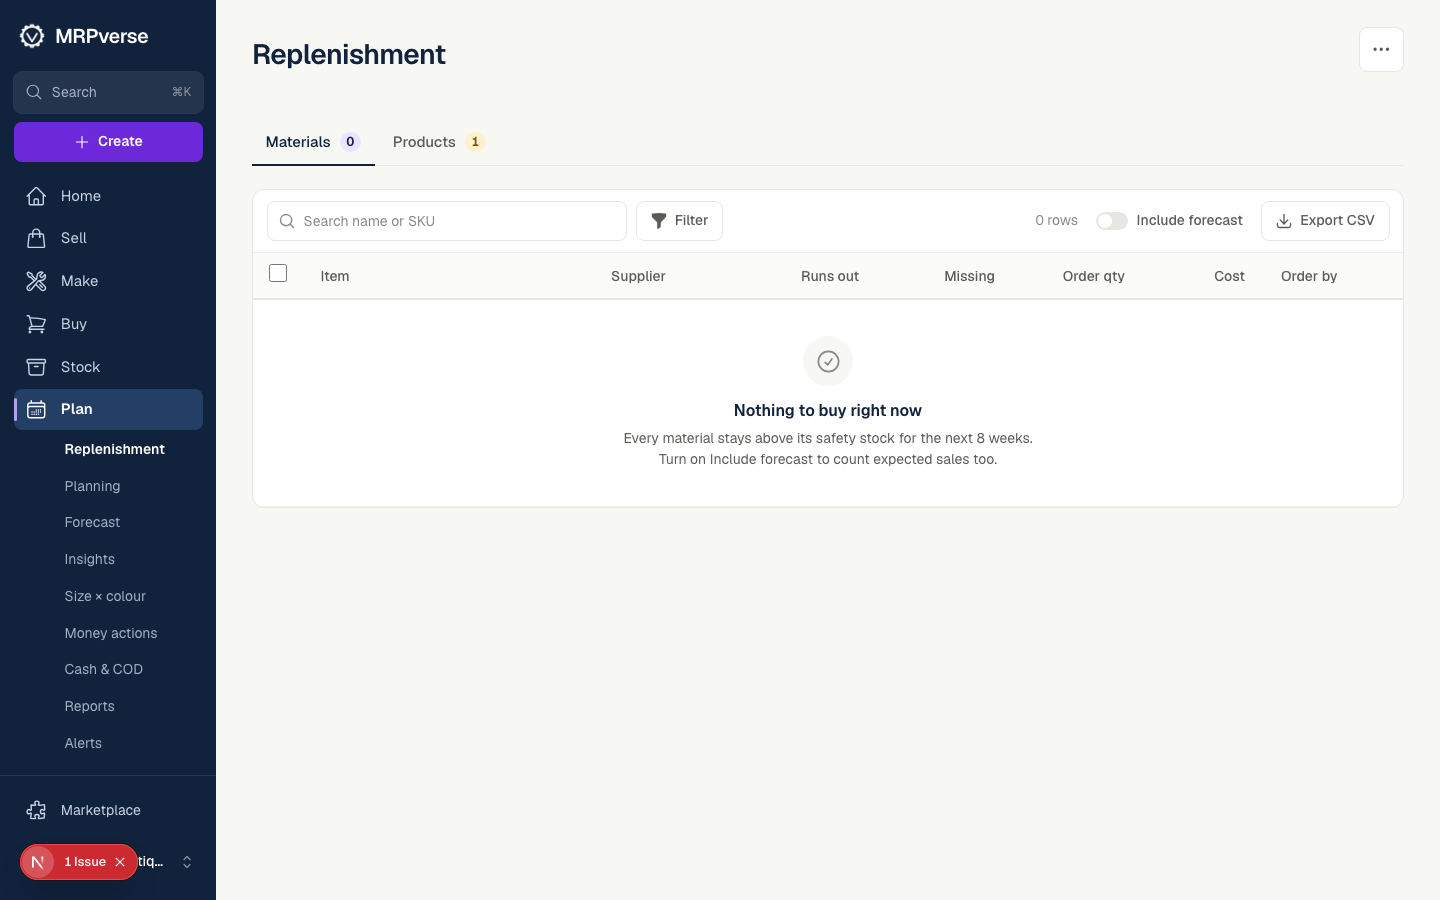The width and height of the screenshot is (1440, 900).
Task: Open the Alerts submenu item
Action: click(x=83, y=743)
